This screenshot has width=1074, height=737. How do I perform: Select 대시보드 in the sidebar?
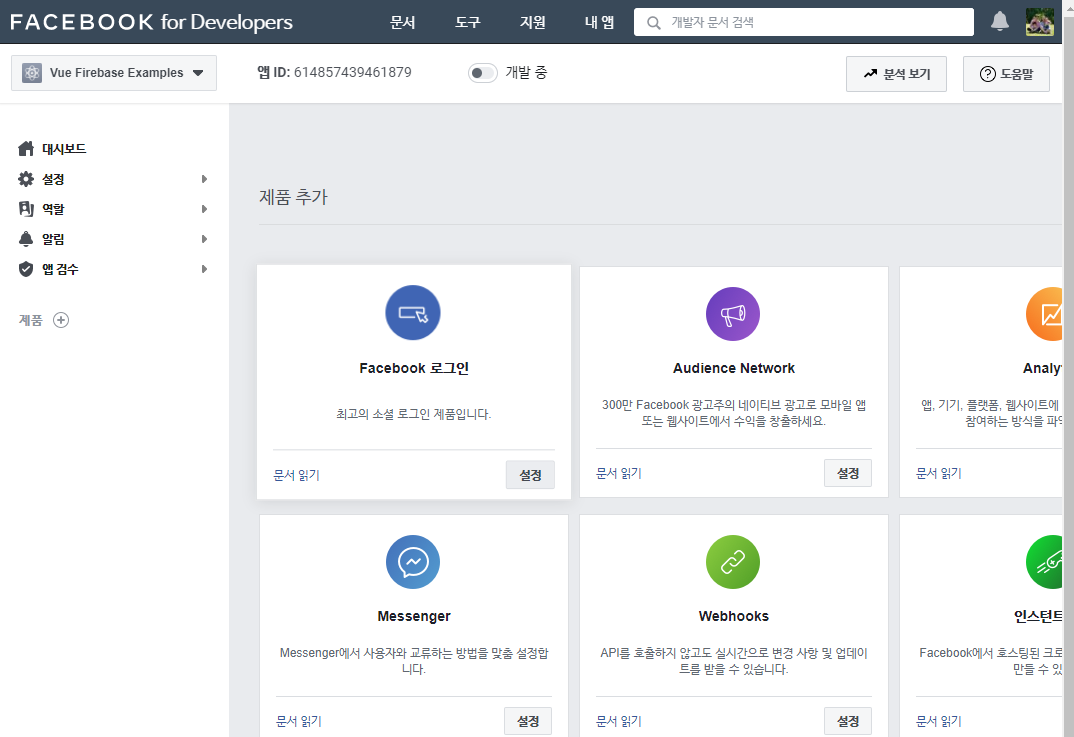pos(64,149)
